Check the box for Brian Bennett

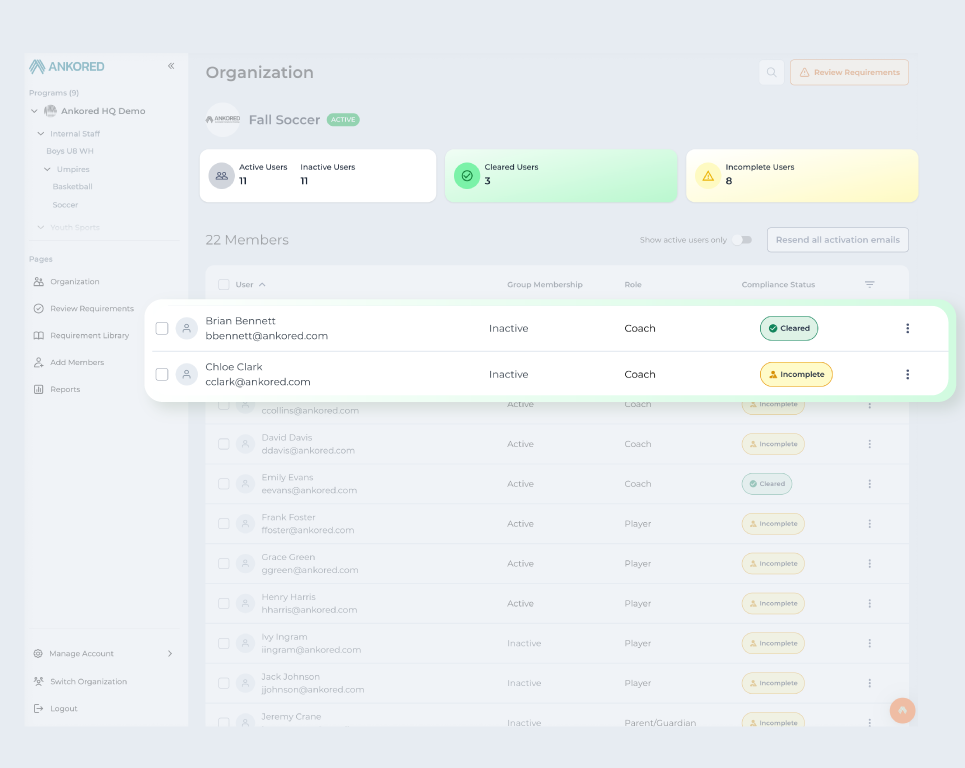[x=162, y=328]
